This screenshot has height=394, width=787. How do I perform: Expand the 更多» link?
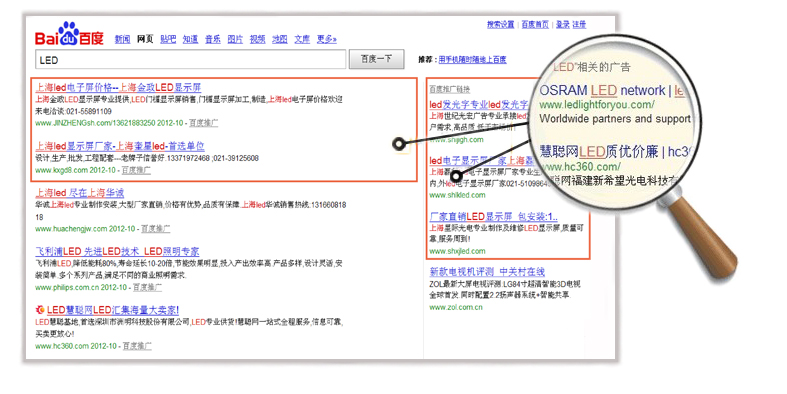tap(327, 39)
